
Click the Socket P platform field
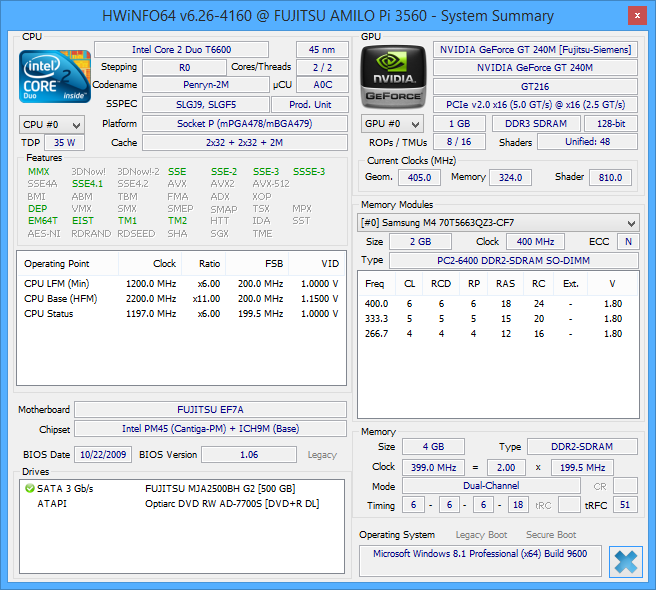(x=245, y=124)
